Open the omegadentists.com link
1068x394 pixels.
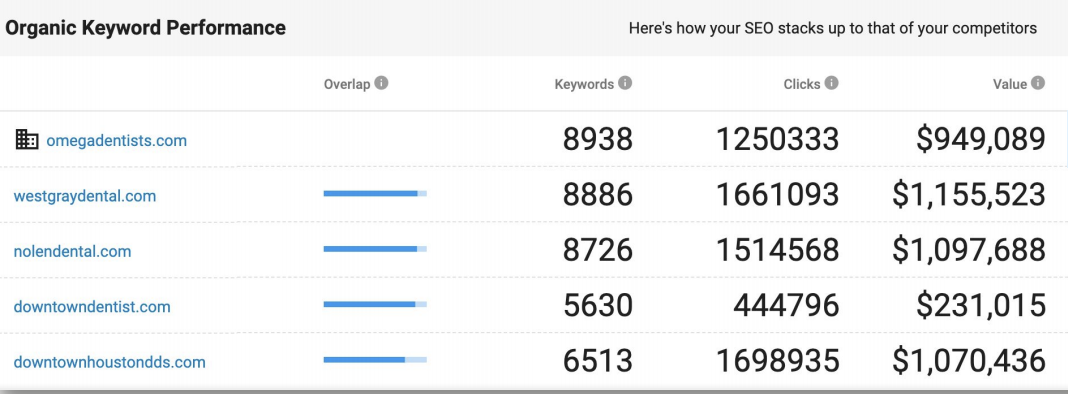pyautogui.click(x=116, y=140)
